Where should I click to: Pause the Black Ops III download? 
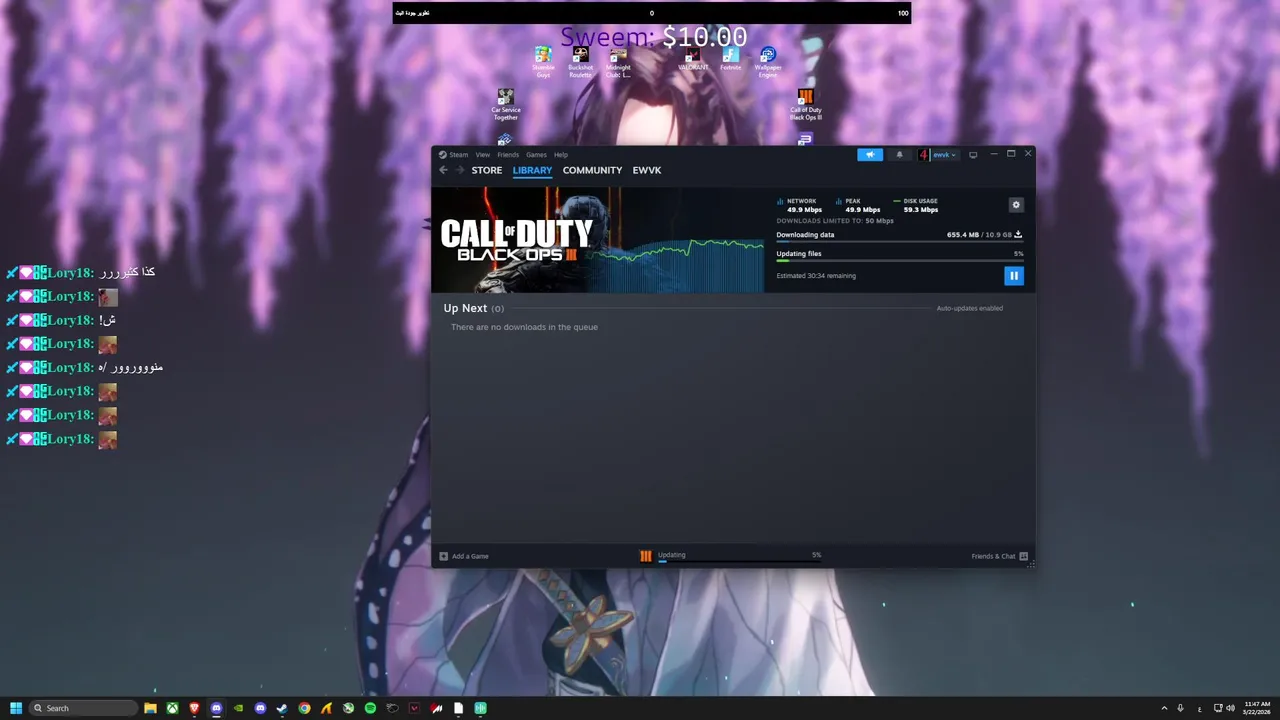[x=1013, y=276]
